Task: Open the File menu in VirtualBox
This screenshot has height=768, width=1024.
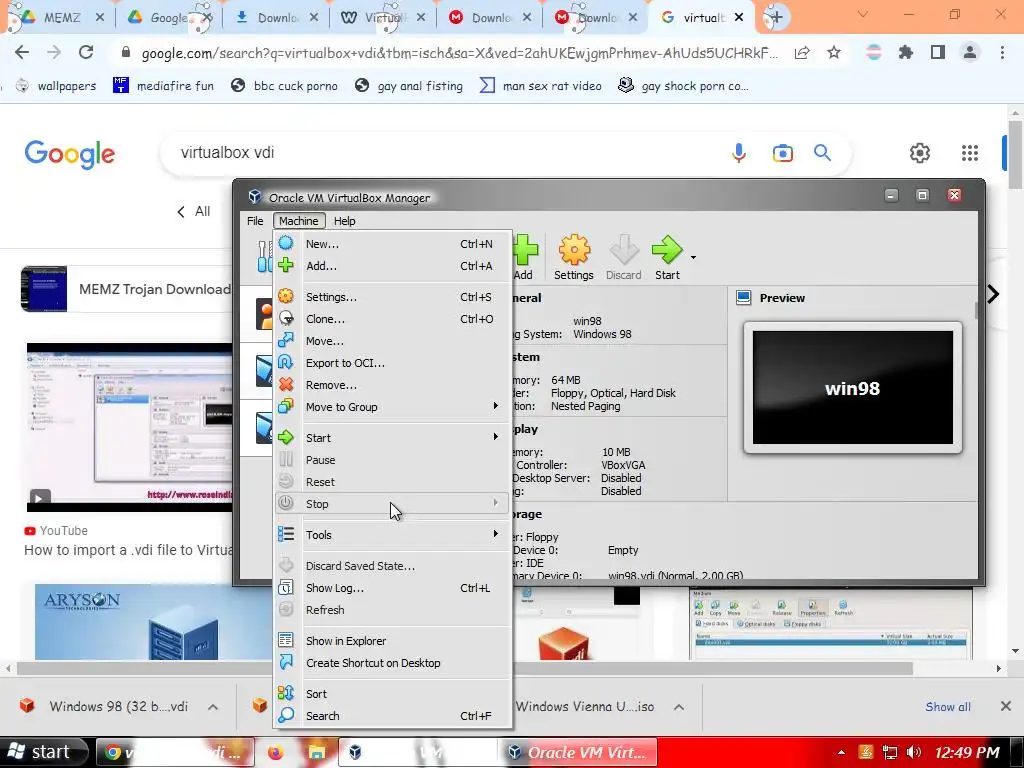Action: tap(255, 221)
